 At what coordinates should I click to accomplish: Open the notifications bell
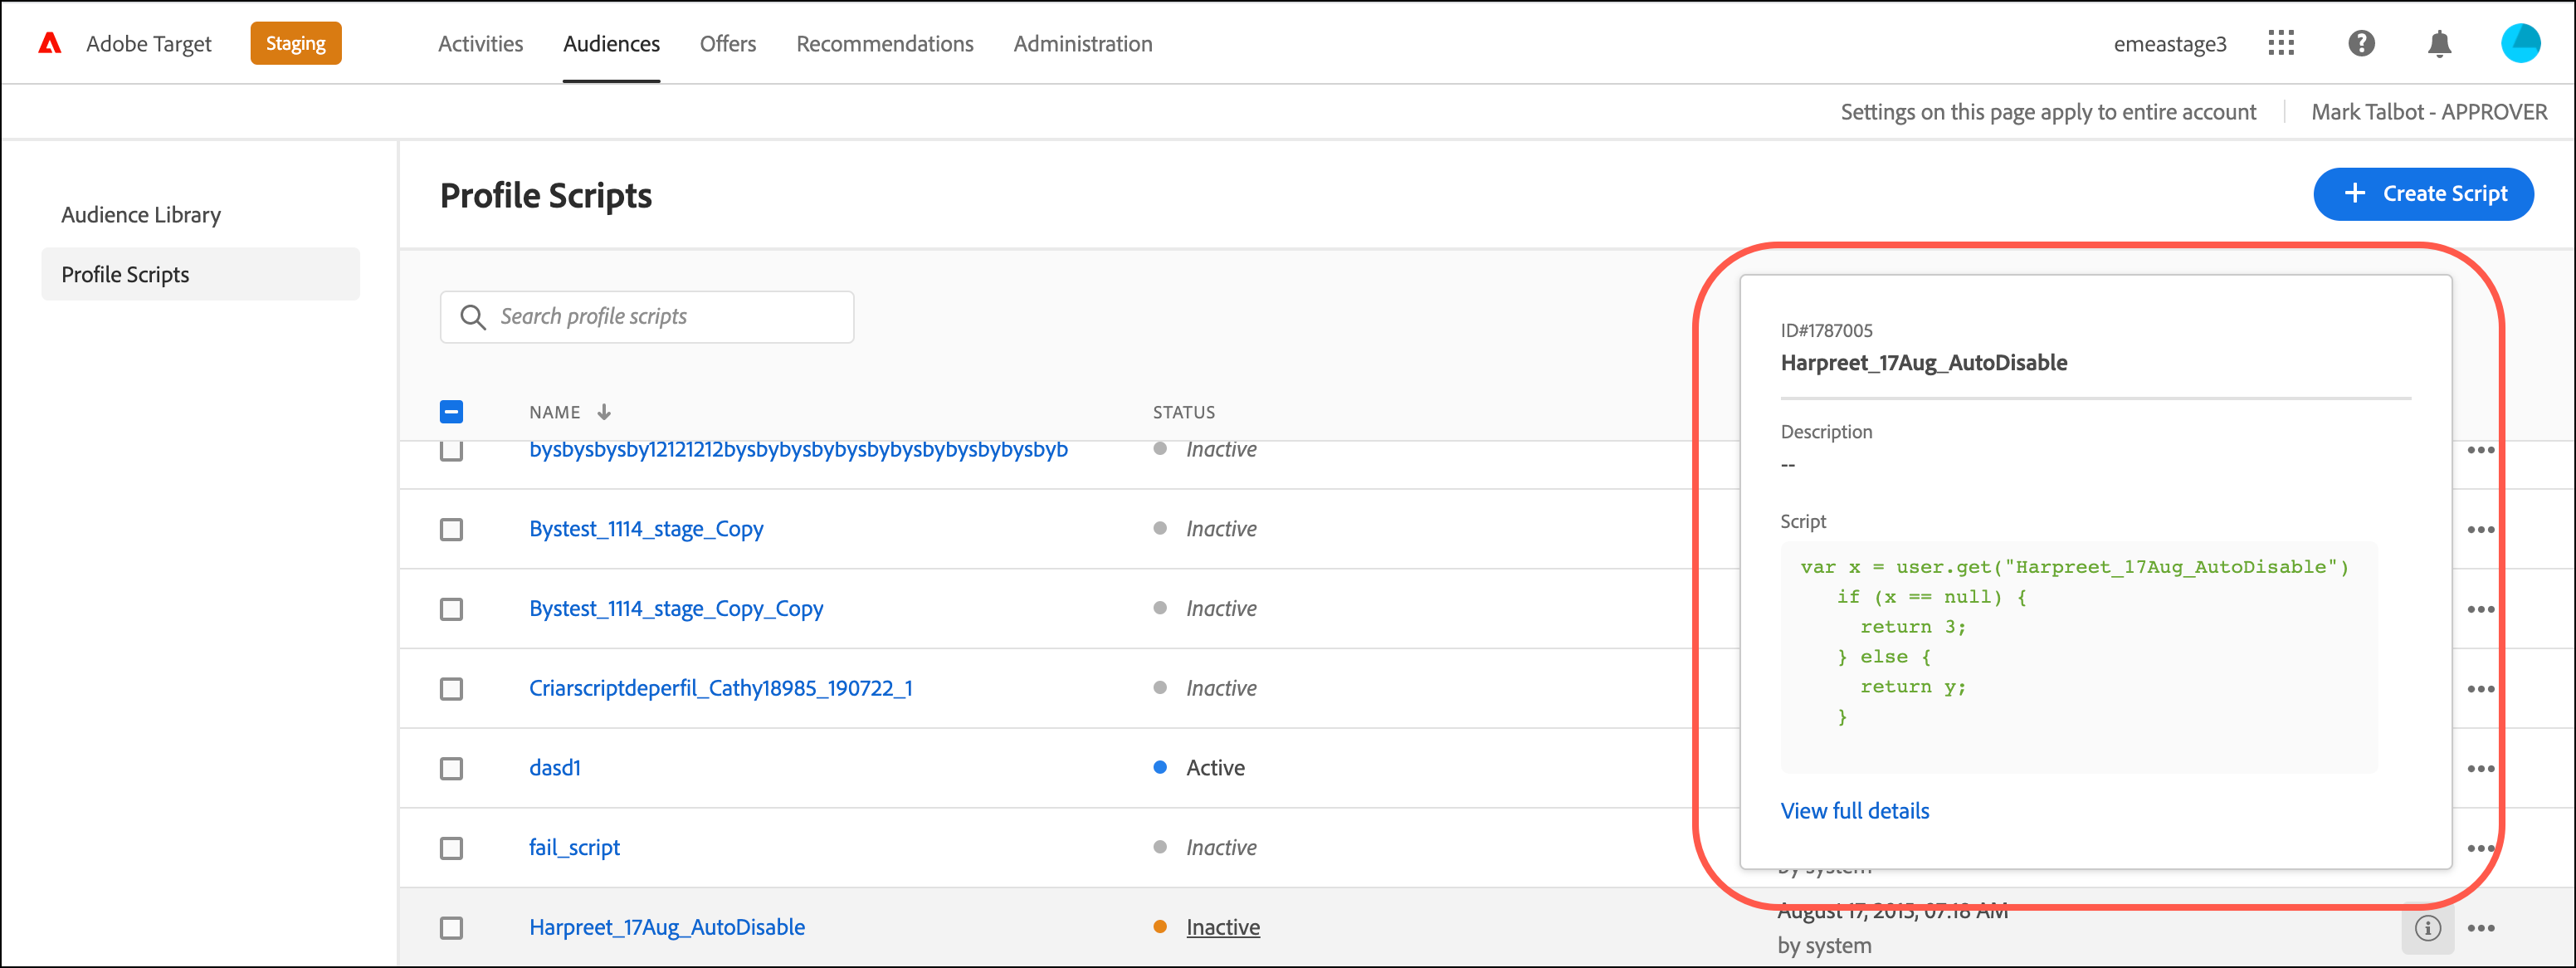coord(2439,43)
